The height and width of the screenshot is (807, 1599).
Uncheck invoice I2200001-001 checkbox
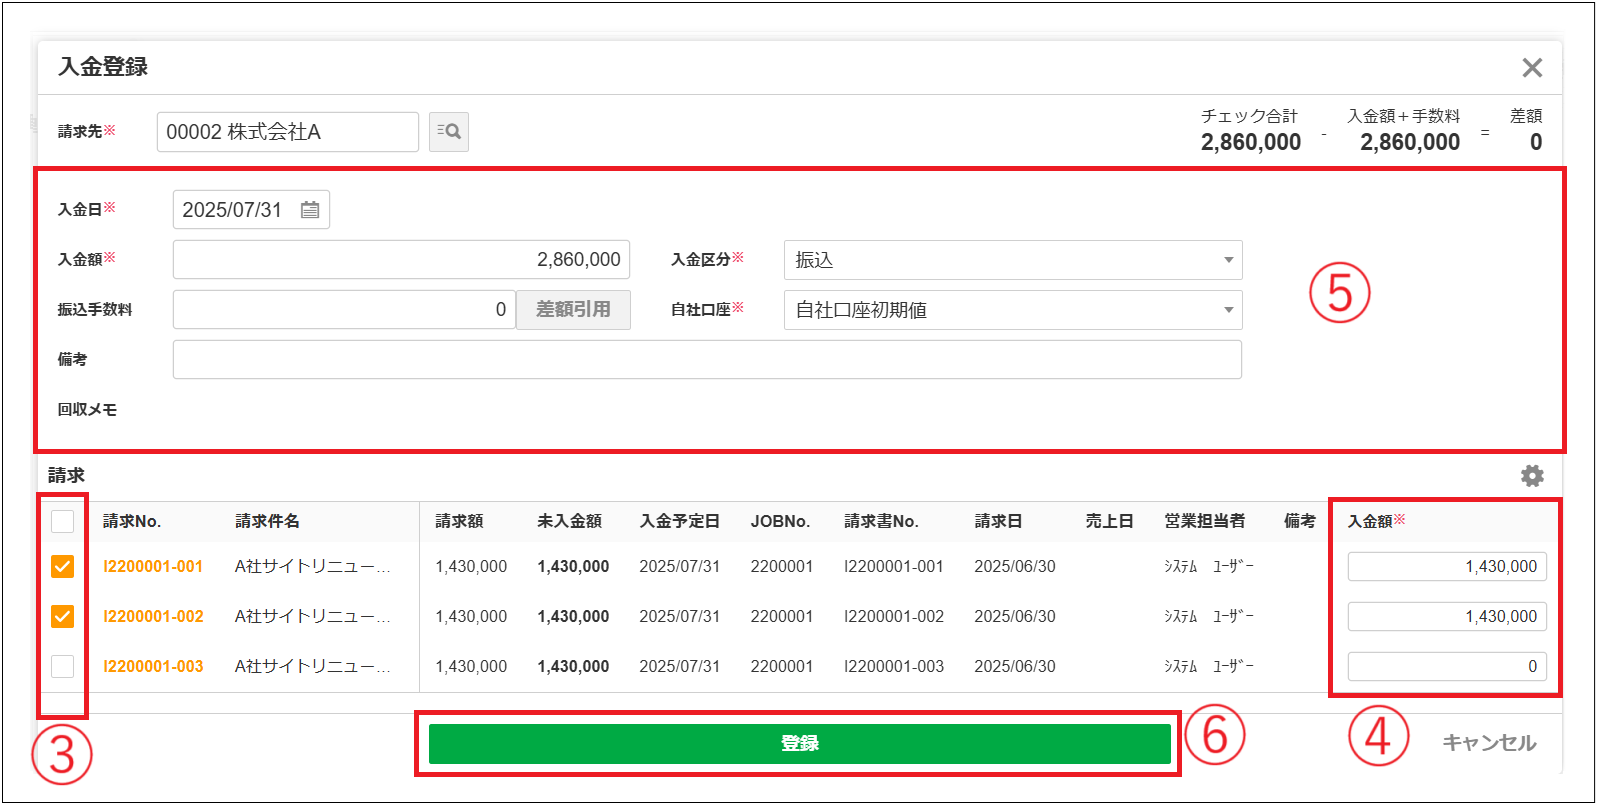[x=62, y=566]
